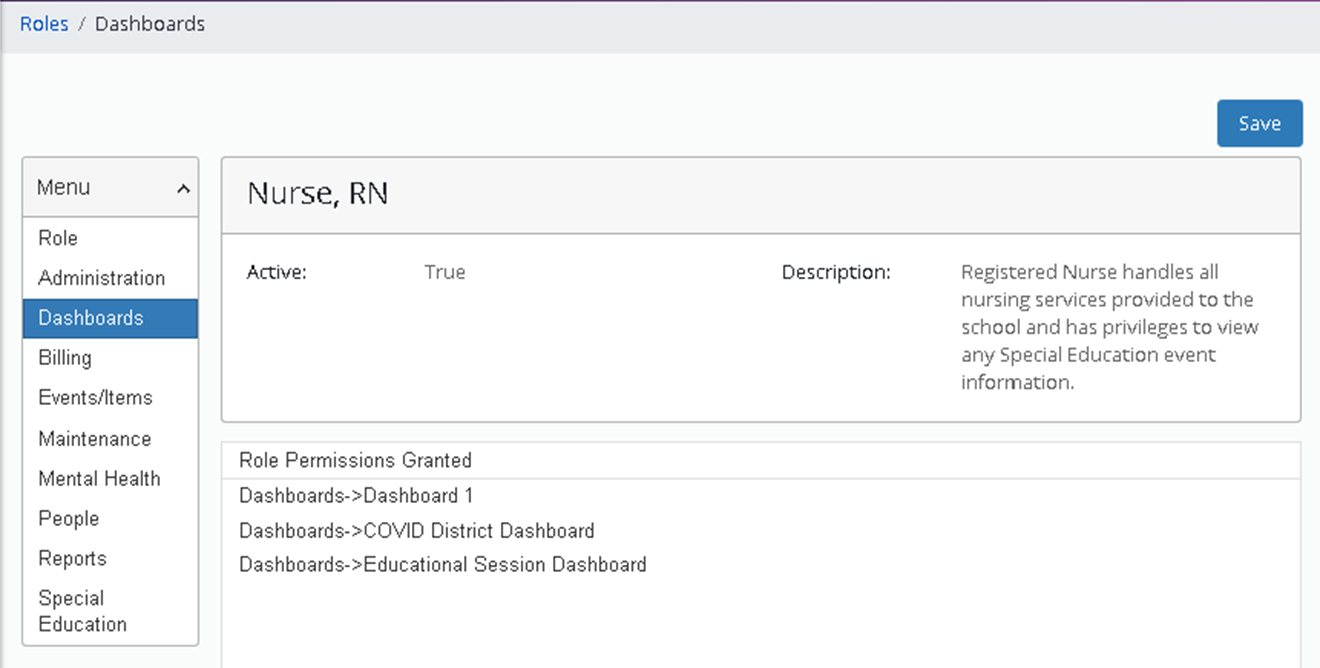Open the Mental Health section
The height and width of the screenshot is (668, 1320).
(99, 478)
